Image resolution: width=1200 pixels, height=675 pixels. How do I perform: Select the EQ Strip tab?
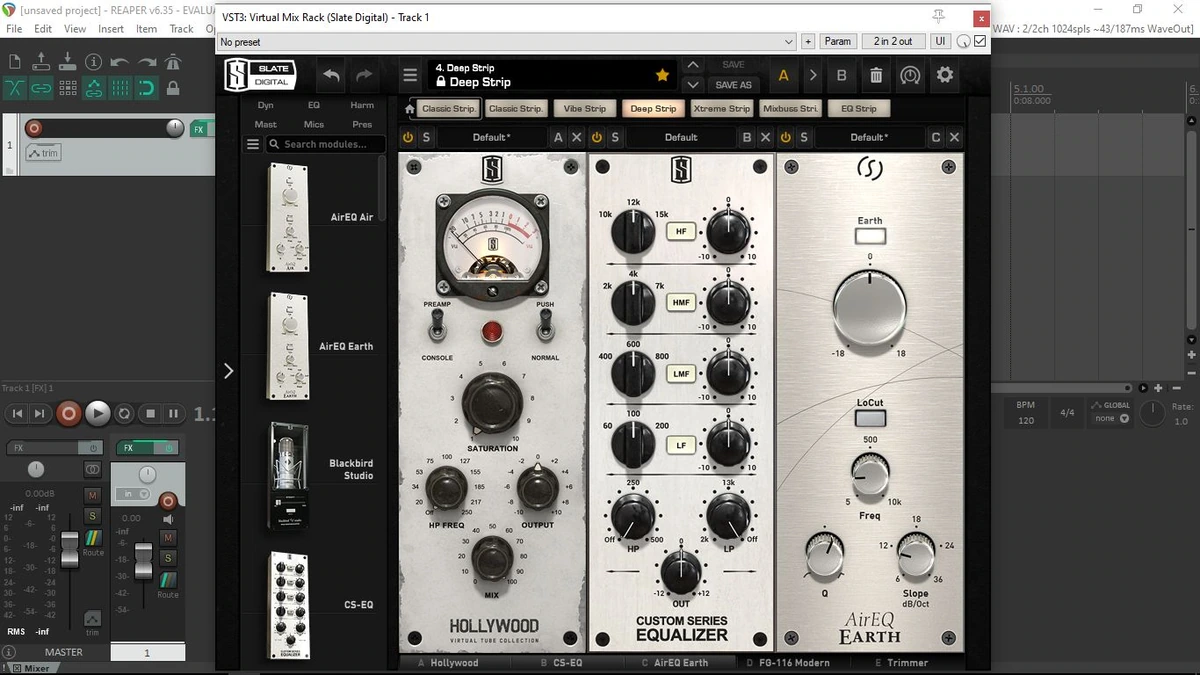(x=858, y=109)
